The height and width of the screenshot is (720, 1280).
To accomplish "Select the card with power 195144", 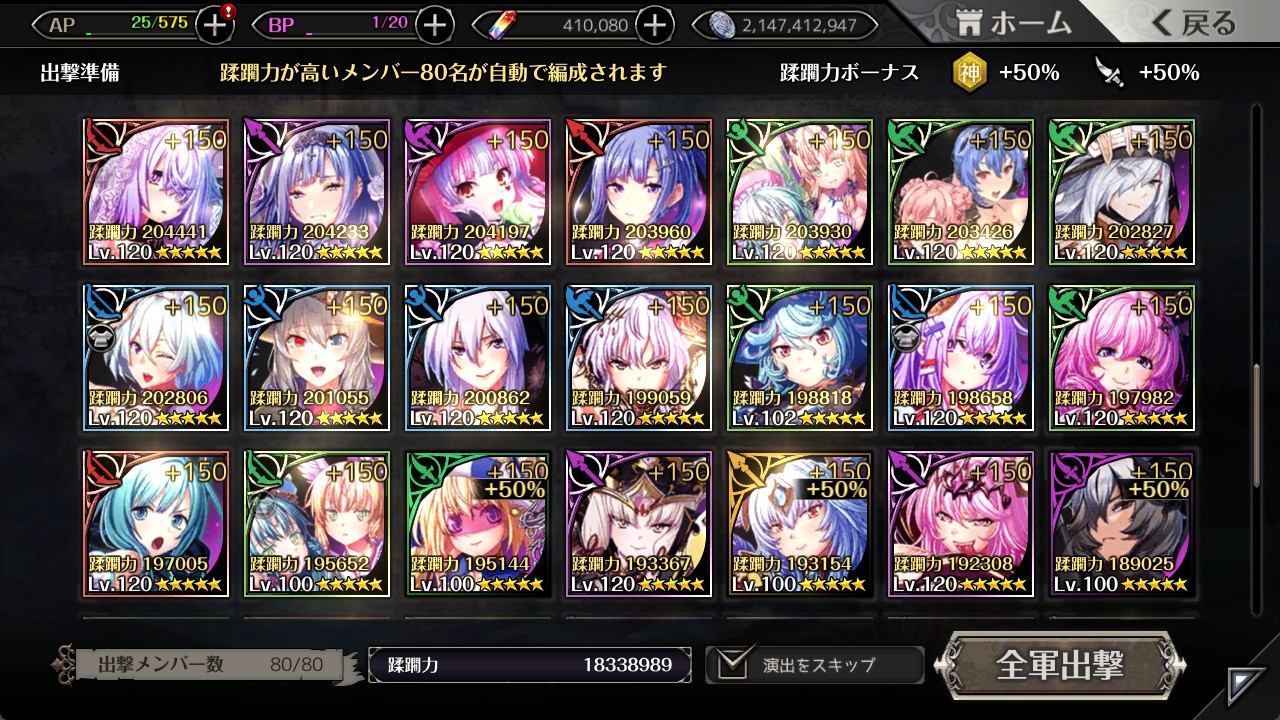I will coord(477,524).
